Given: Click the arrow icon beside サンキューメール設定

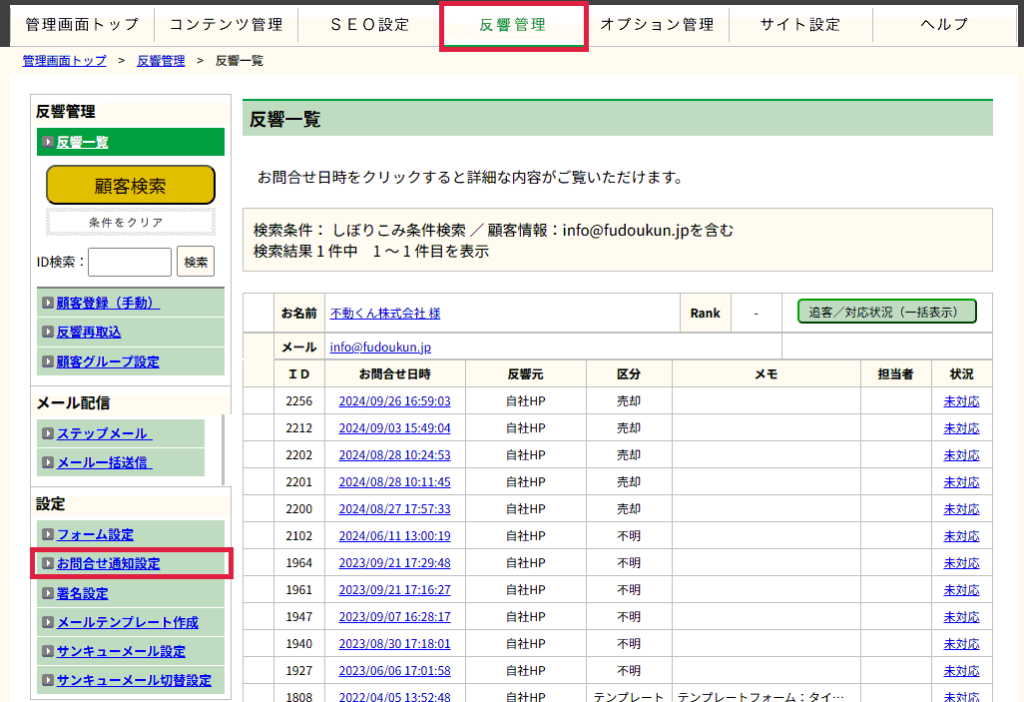Looking at the screenshot, I should pyautogui.click(x=48, y=651).
